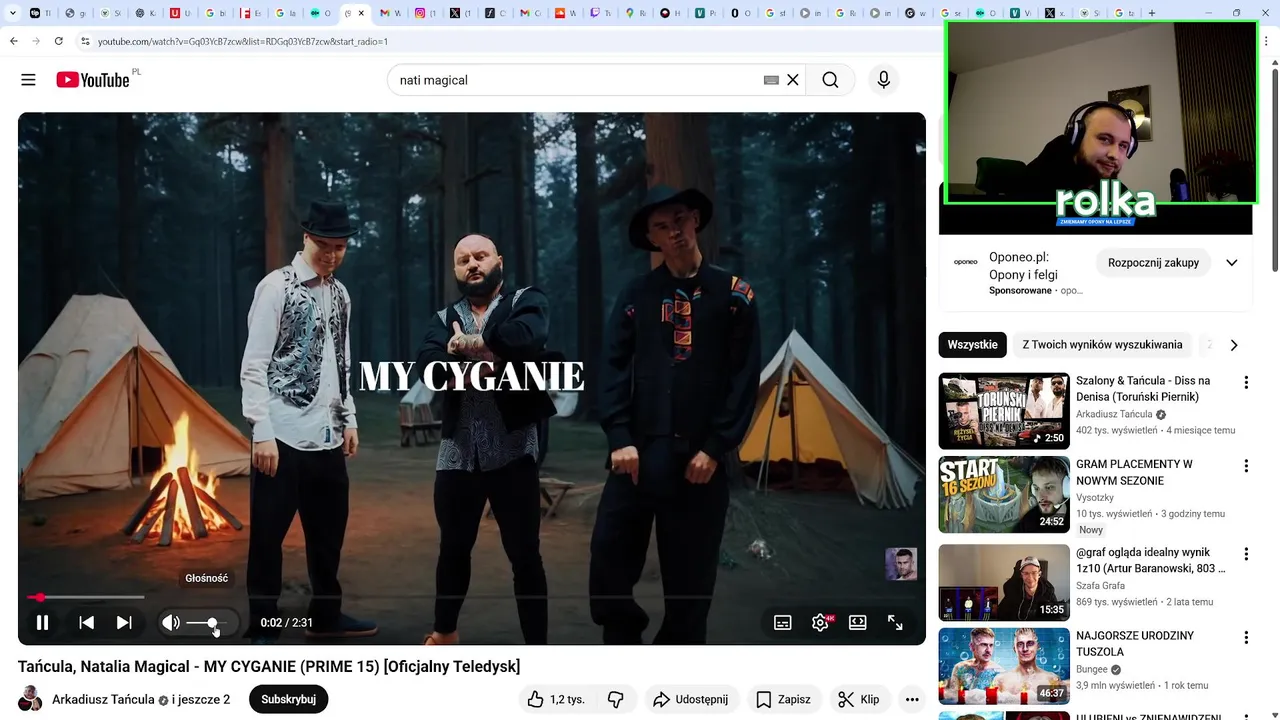
Task: Click 'i jeszcze 2' collaborators link
Action: click(201, 699)
